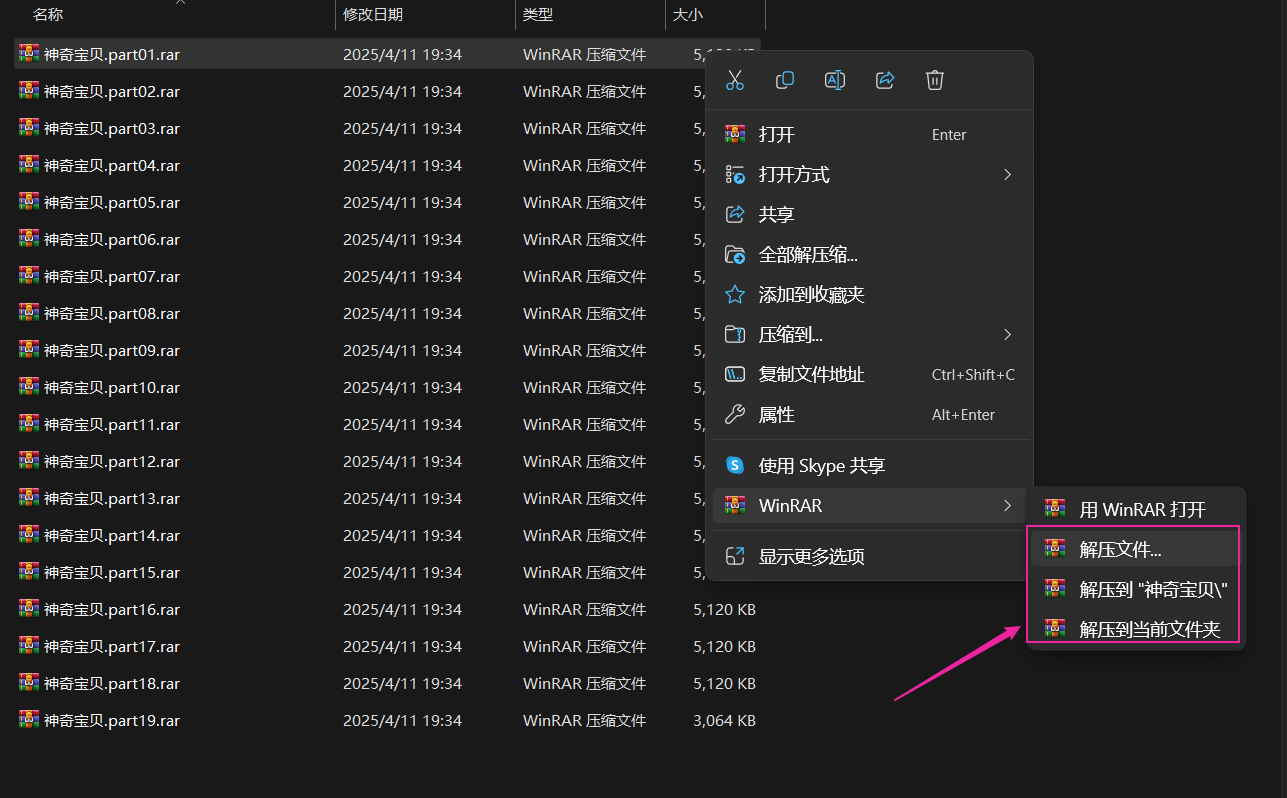
Task: Click the star icon for 添加到收藏夹
Action: (x=735, y=294)
